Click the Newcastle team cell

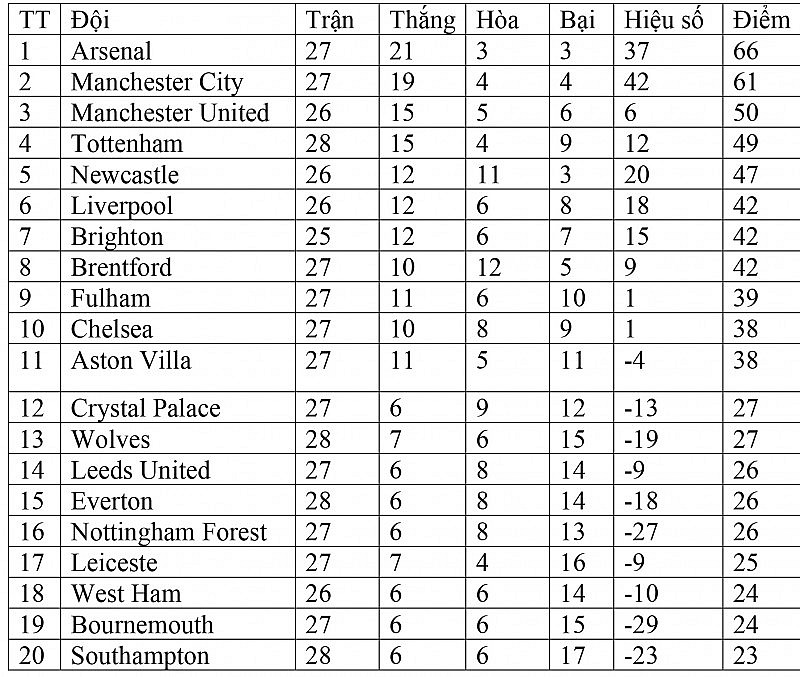(x=124, y=175)
